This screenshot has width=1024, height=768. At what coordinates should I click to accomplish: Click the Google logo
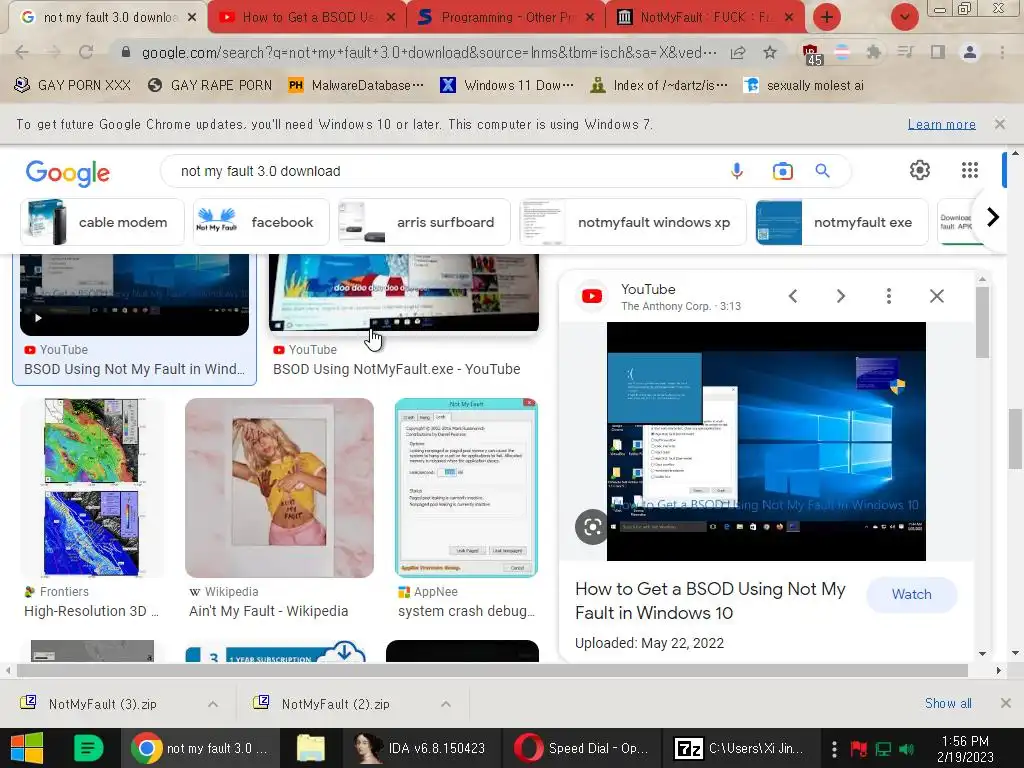(x=68, y=172)
